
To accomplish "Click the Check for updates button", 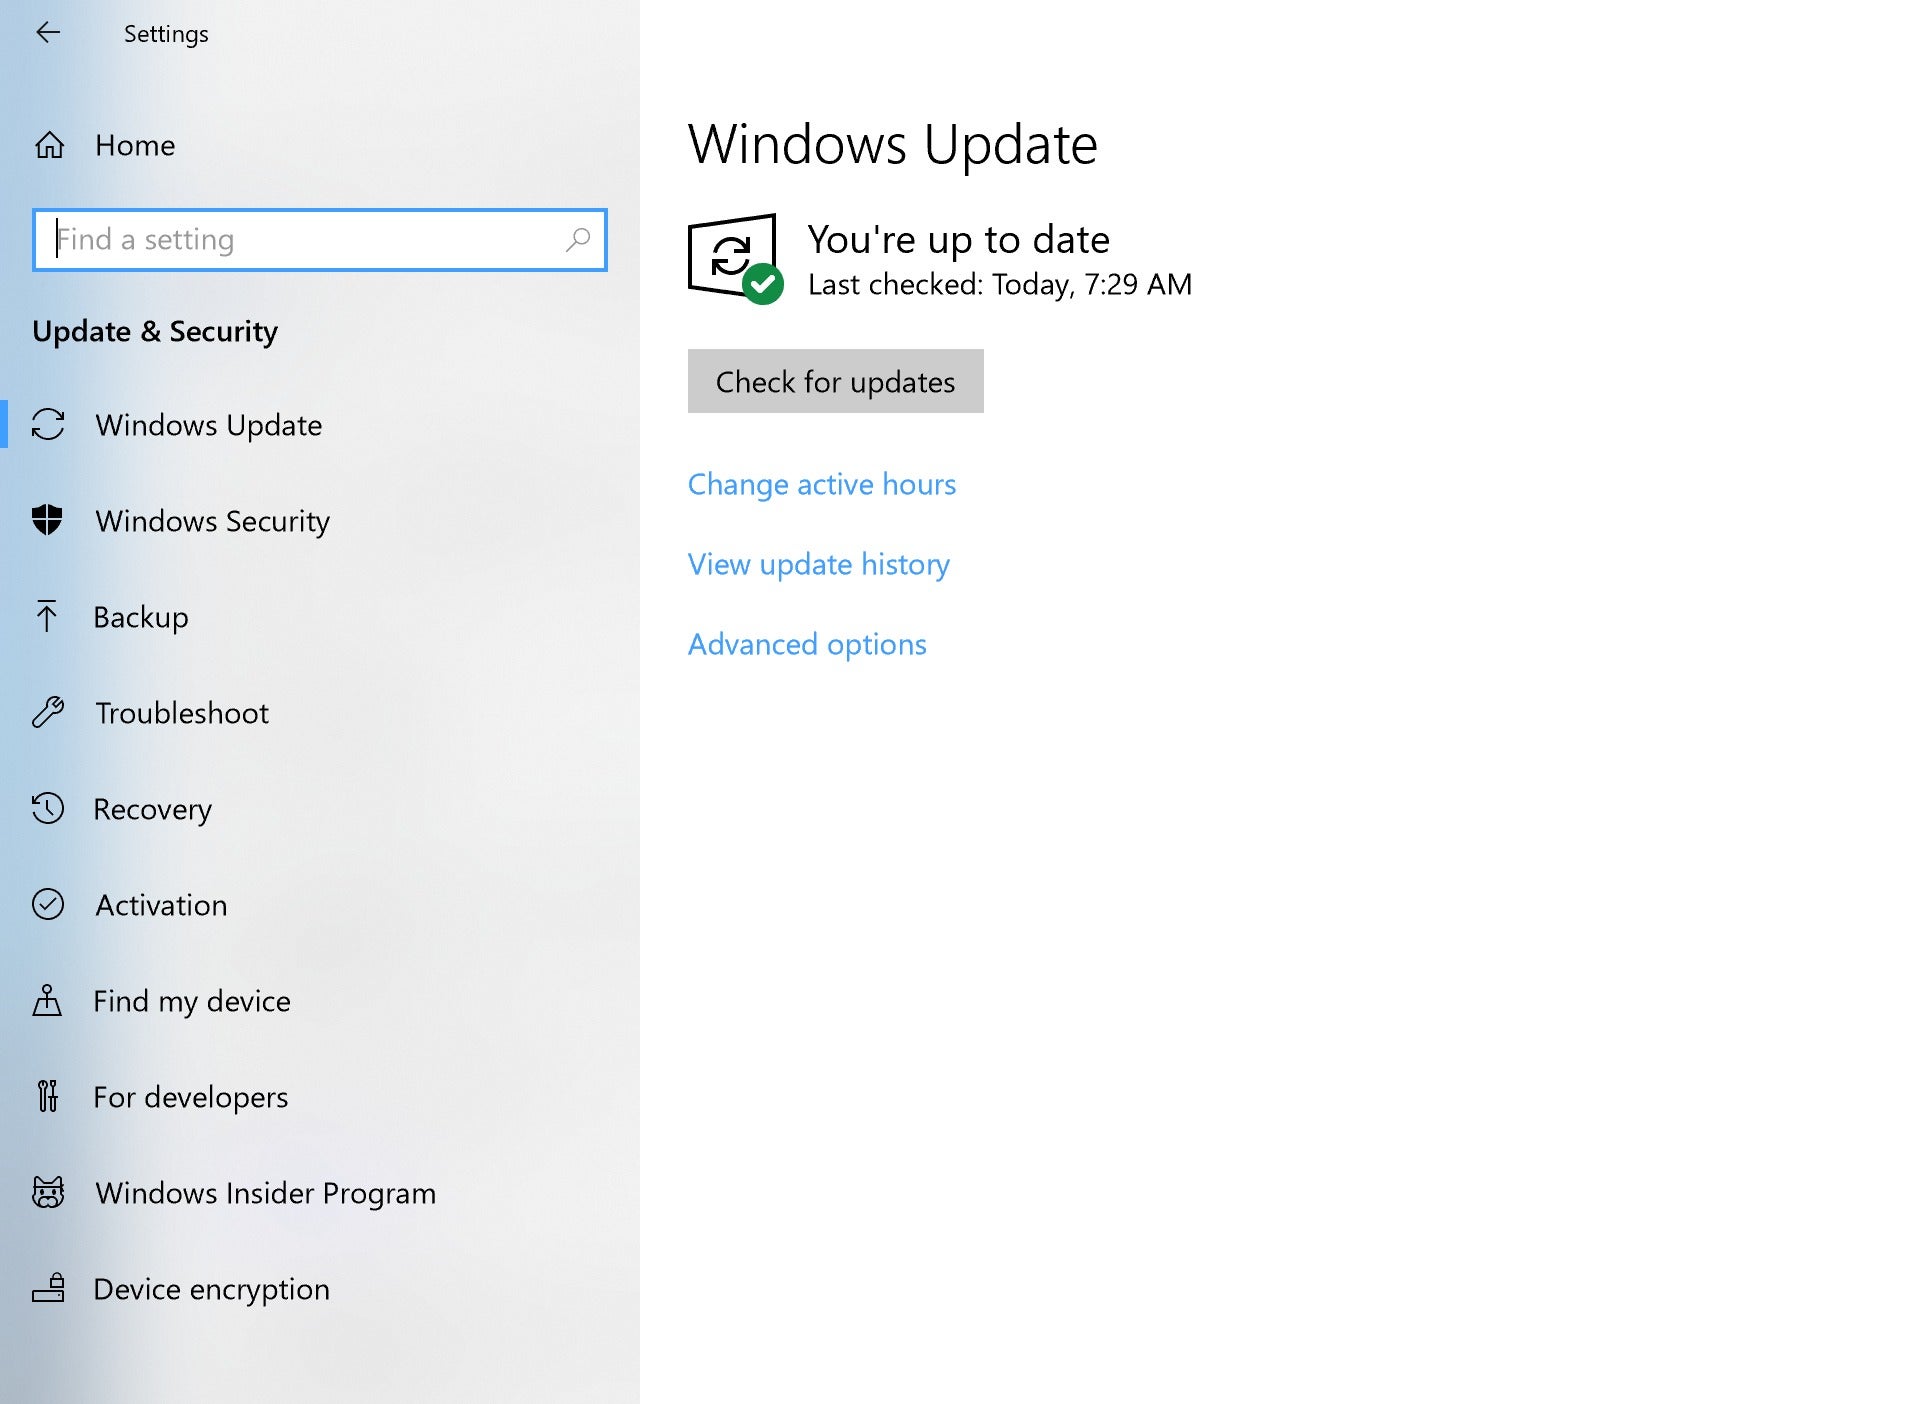I will tap(834, 381).
